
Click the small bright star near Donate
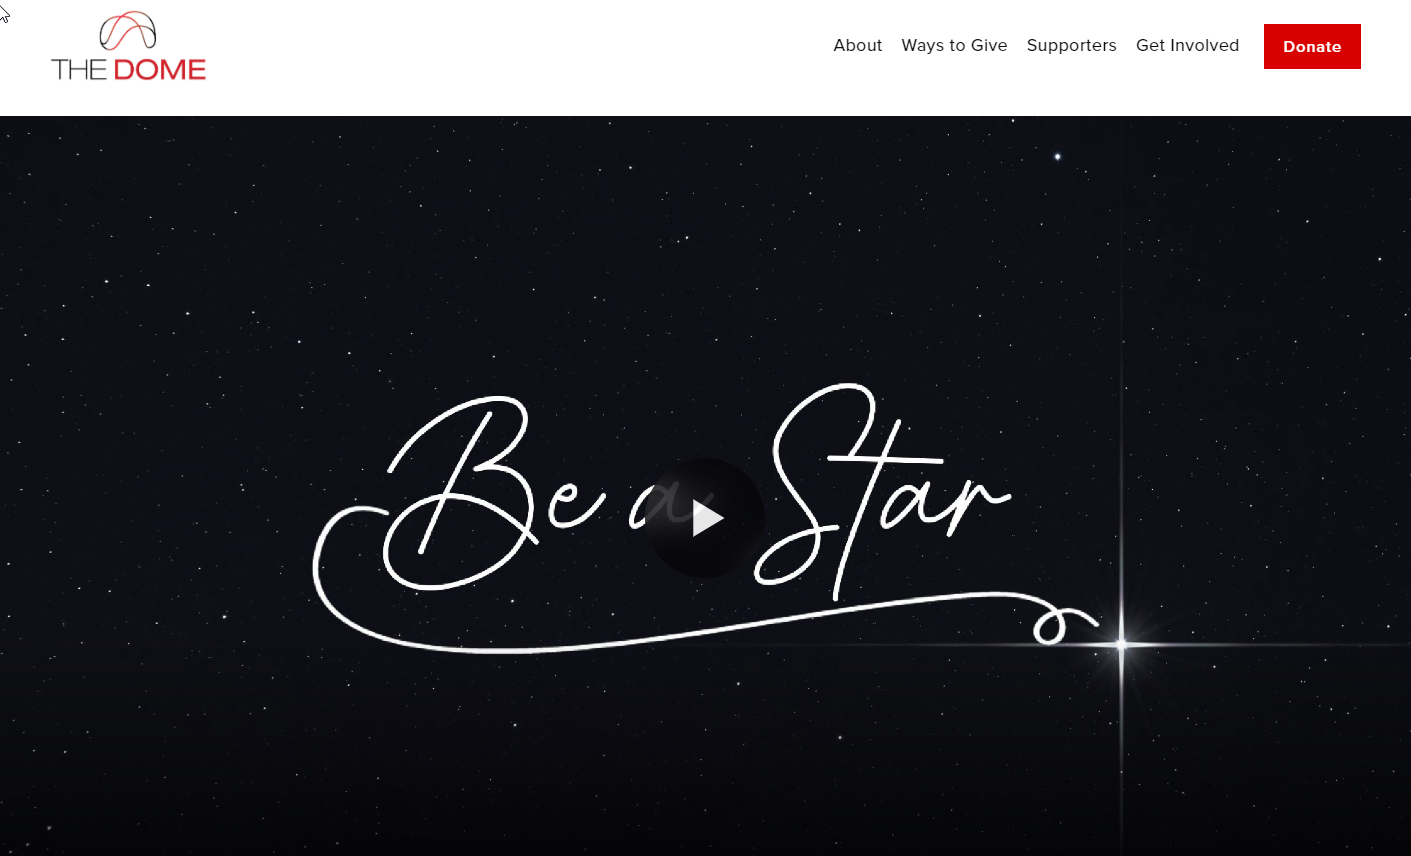[1057, 156]
